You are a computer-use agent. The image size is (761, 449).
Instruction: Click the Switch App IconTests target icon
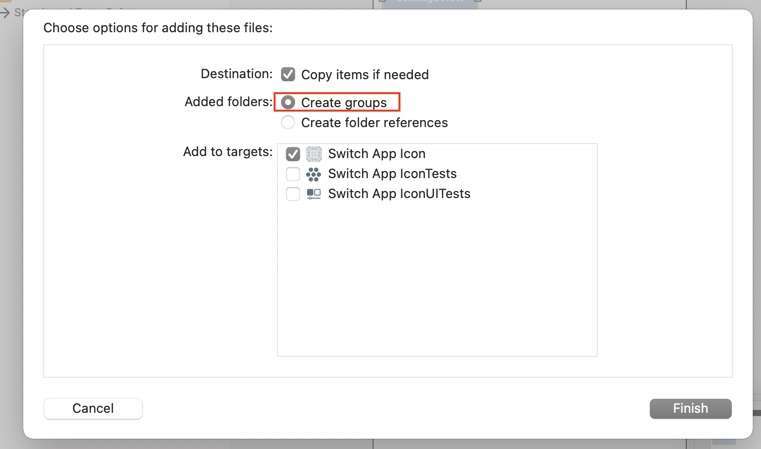pyautogui.click(x=314, y=174)
